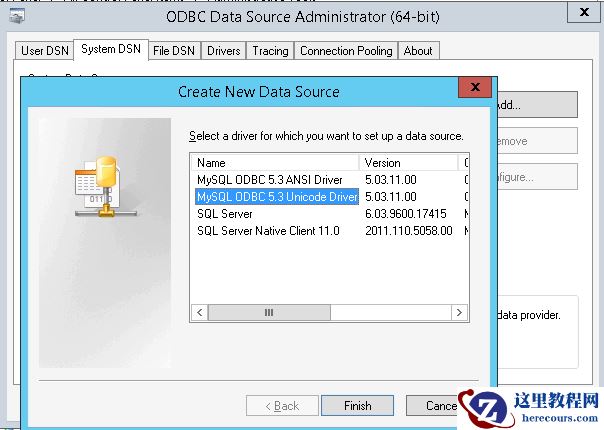Viewport: 604px width, 430px height.
Task: Click the data source wizard illustration
Action: click(105, 185)
